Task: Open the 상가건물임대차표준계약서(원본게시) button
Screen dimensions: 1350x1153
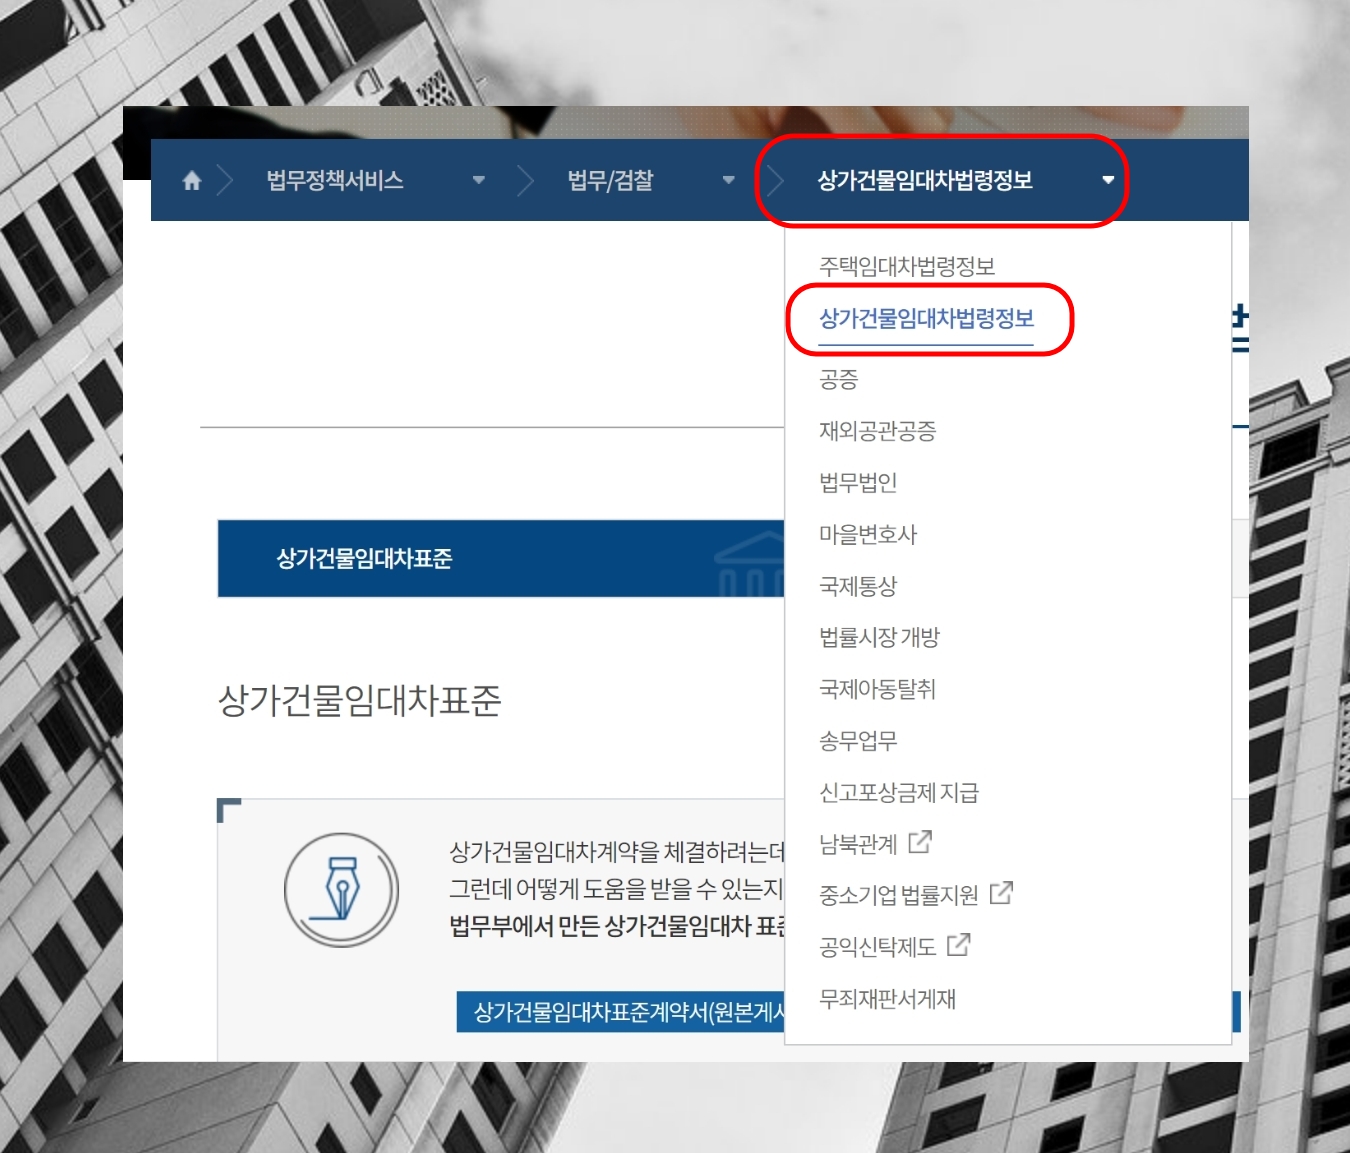Action: tap(621, 1012)
